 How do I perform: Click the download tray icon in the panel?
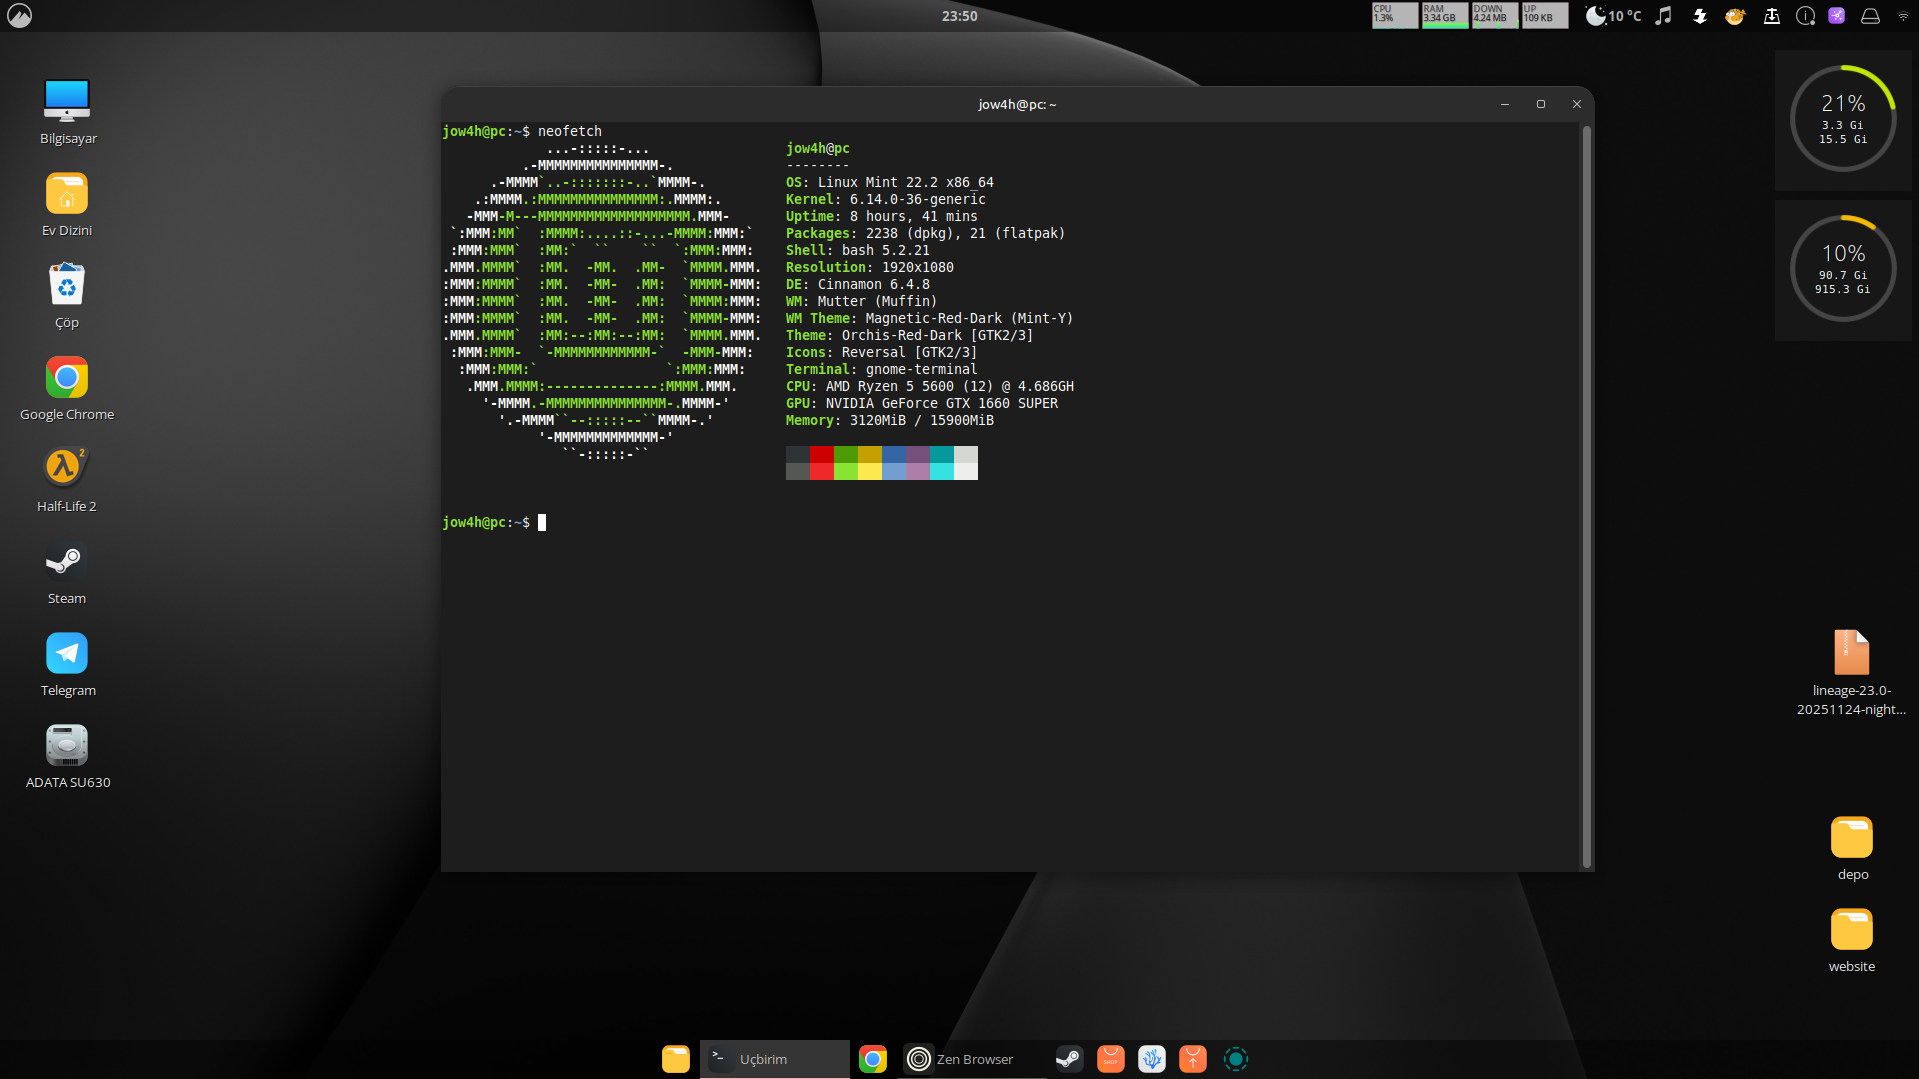(x=1771, y=15)
